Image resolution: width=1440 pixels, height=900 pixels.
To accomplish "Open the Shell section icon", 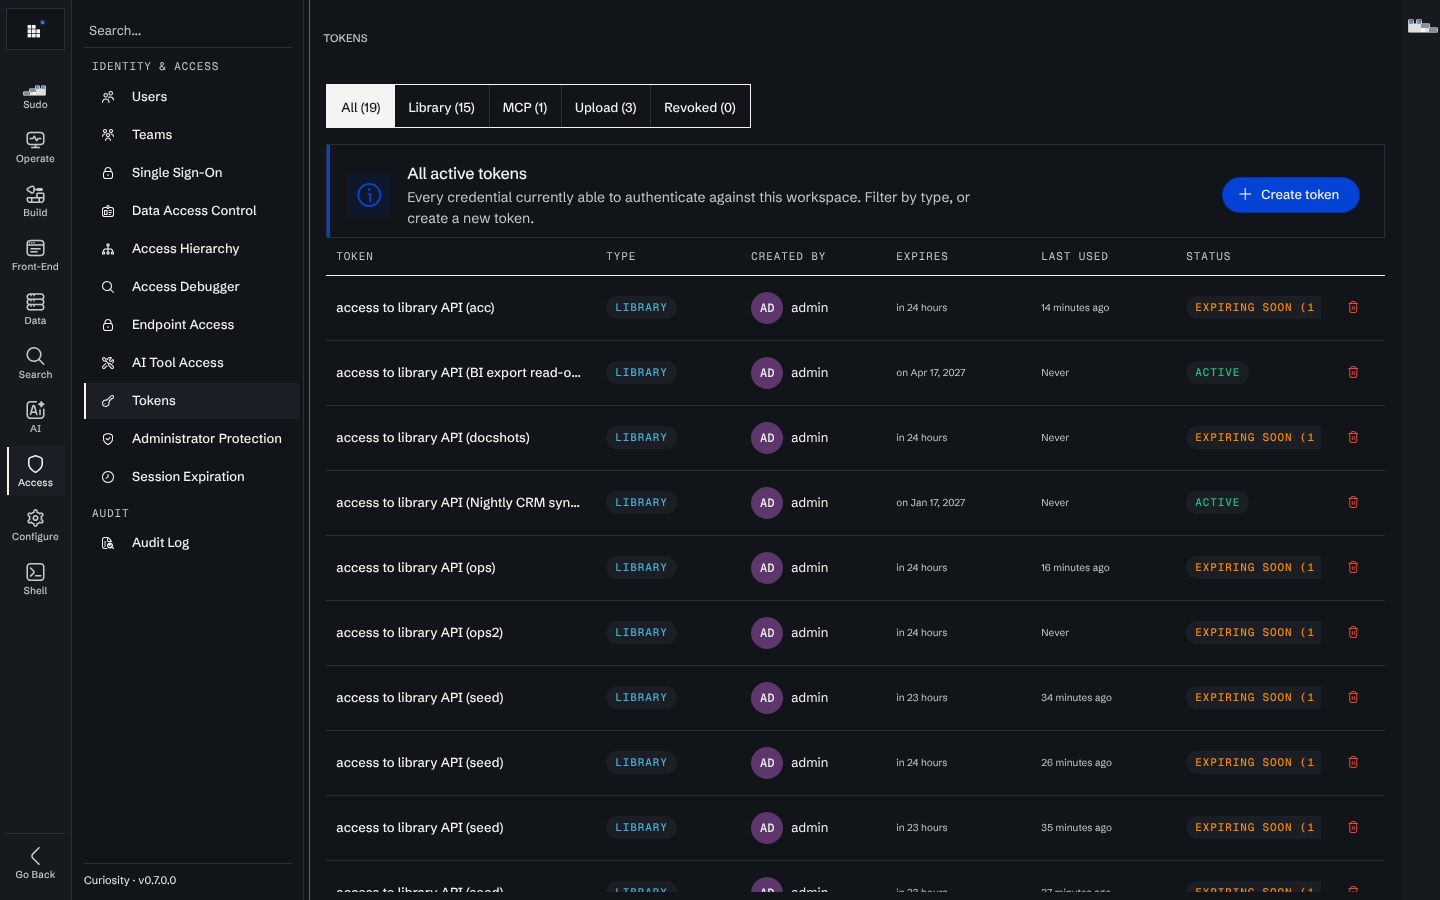I will coord(35,581).
